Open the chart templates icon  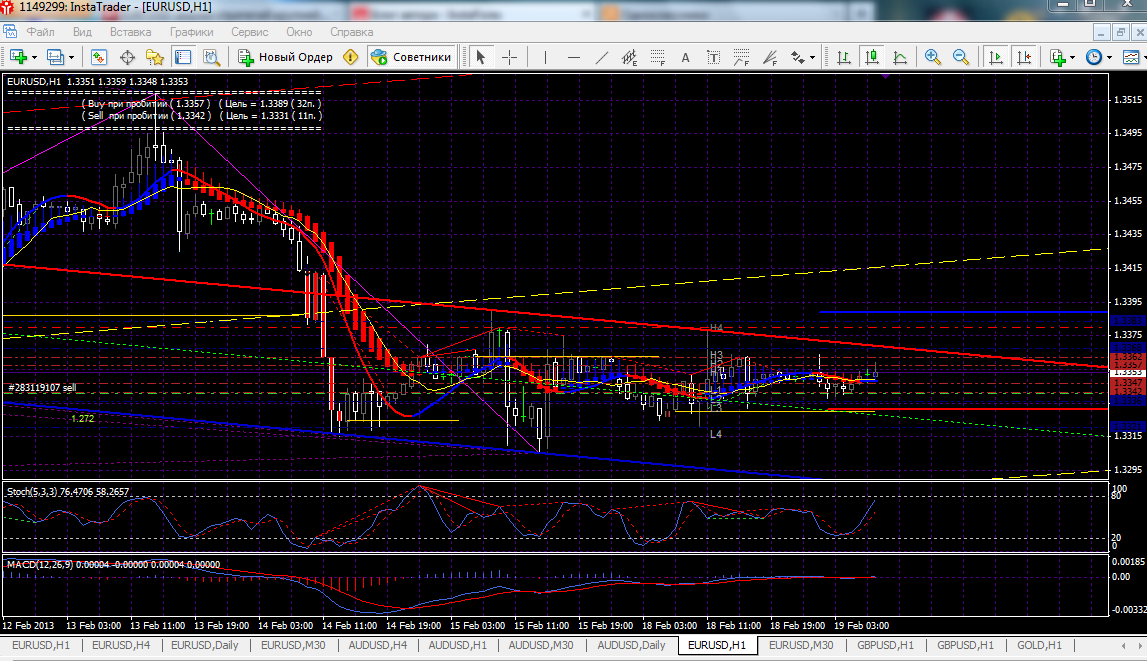pyautogui.click(x=1131, y=57)
